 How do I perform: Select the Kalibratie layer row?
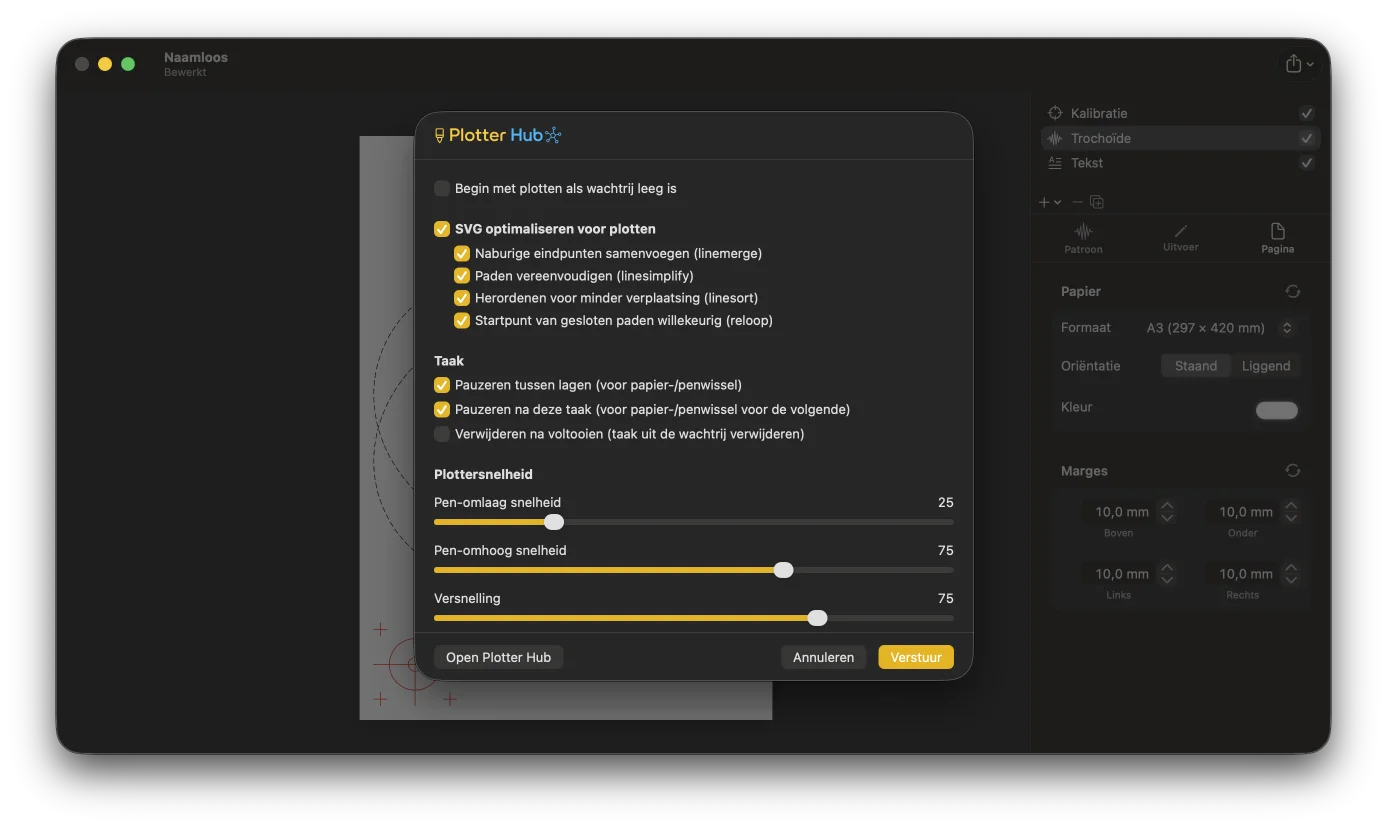(x=1181, y=113)
